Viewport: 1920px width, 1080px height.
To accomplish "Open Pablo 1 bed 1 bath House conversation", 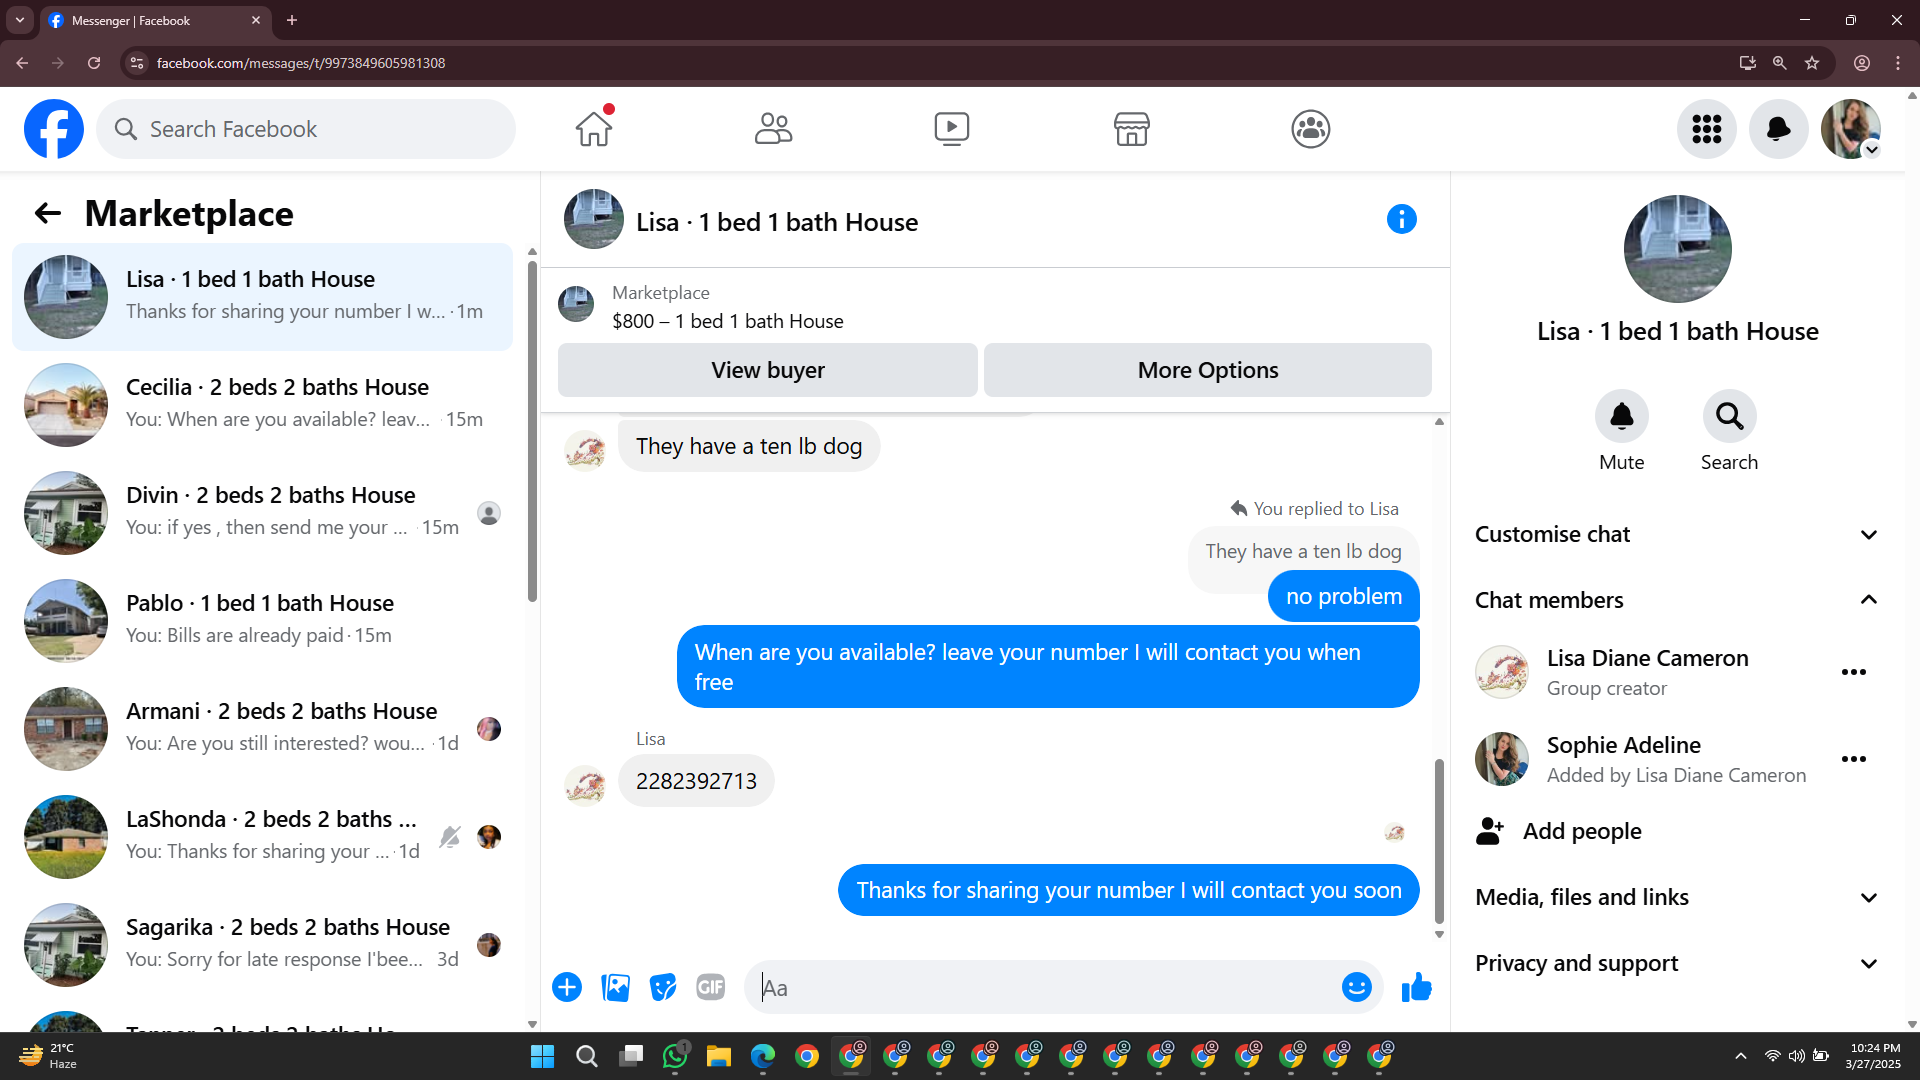I will point(262,621).
